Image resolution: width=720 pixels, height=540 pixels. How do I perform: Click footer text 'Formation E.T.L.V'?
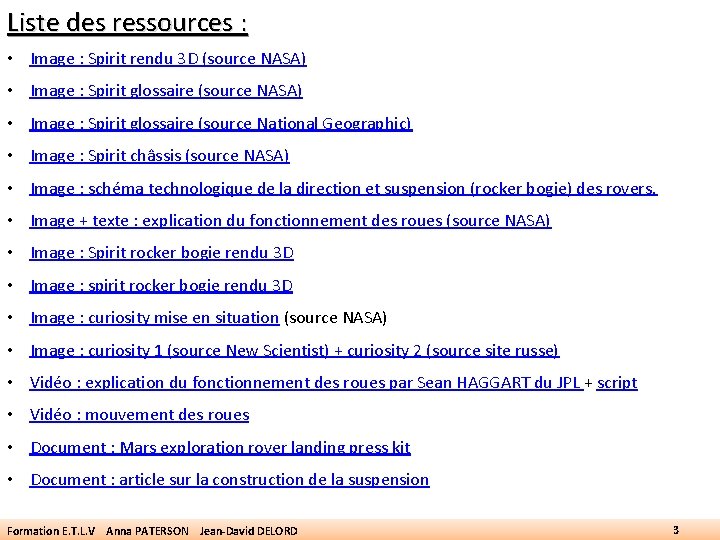[x=51, y=531]
